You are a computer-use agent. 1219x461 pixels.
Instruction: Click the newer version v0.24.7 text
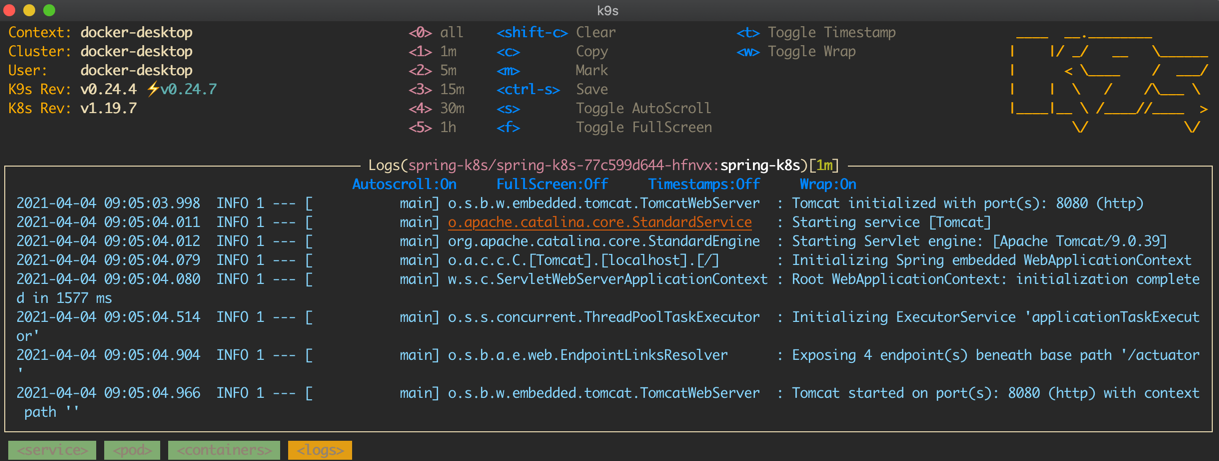coord(188,90)
